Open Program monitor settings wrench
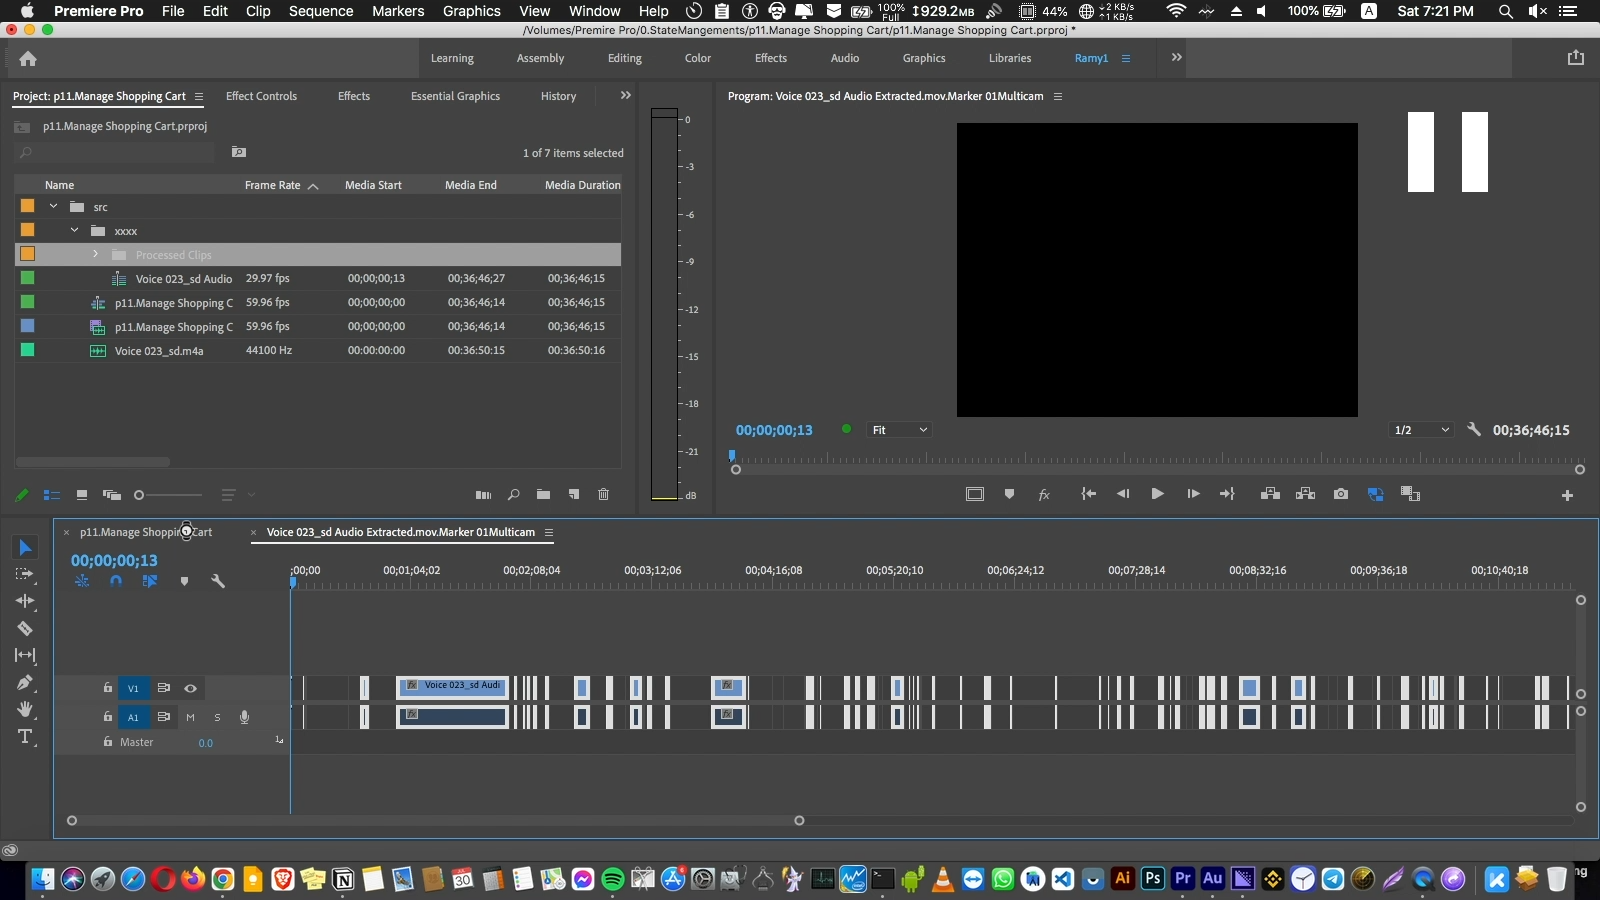 tap(1474, 430)
